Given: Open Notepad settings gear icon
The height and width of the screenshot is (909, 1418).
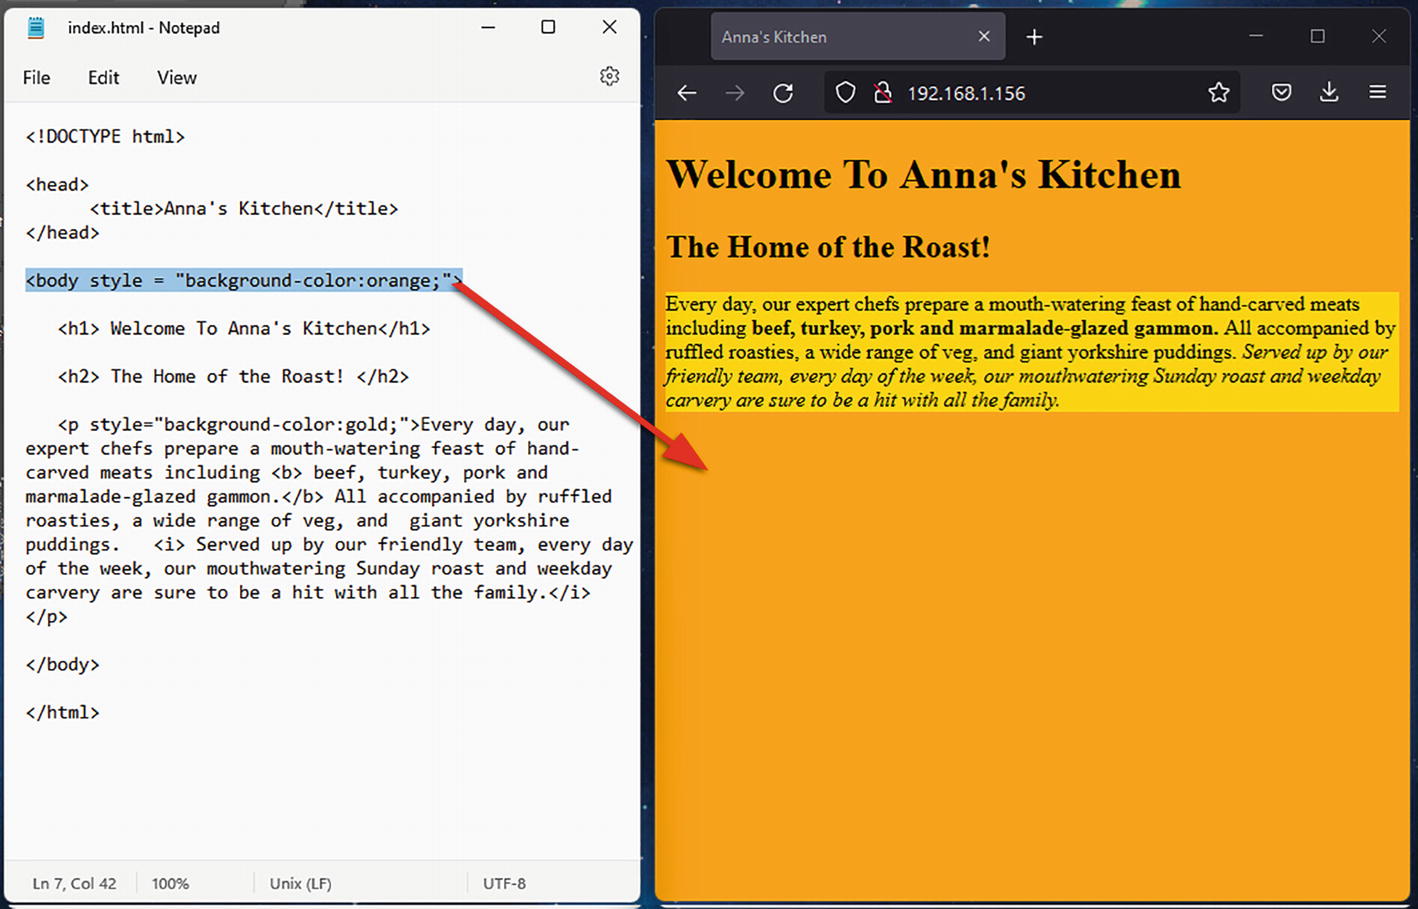Looking at the screenshot, I should coord(609,77).
